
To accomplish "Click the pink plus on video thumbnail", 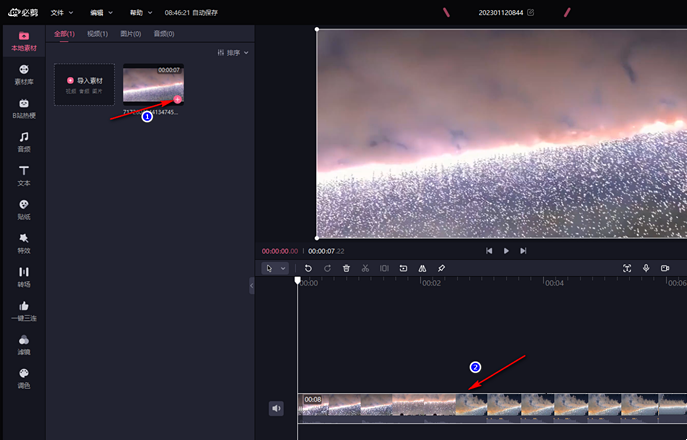I will tap(177, 99).
